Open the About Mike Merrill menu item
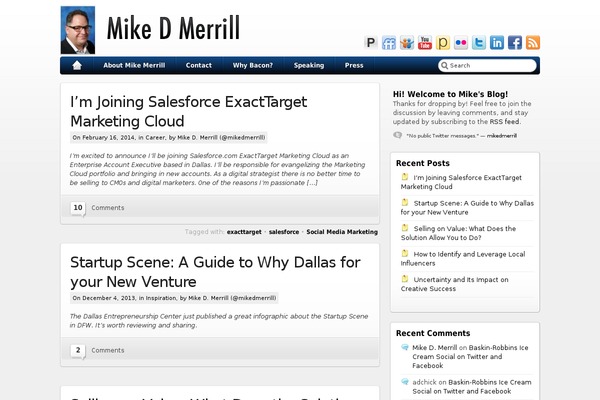 [134, 65]
